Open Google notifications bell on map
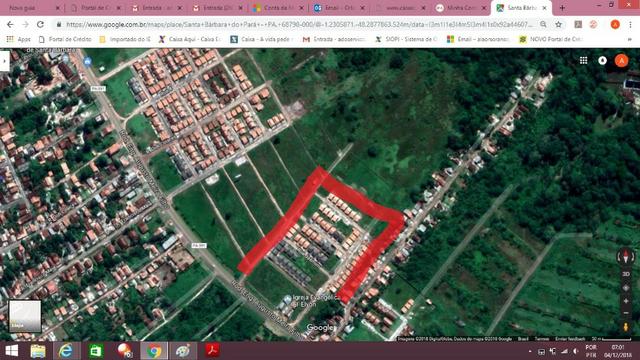 602,60
